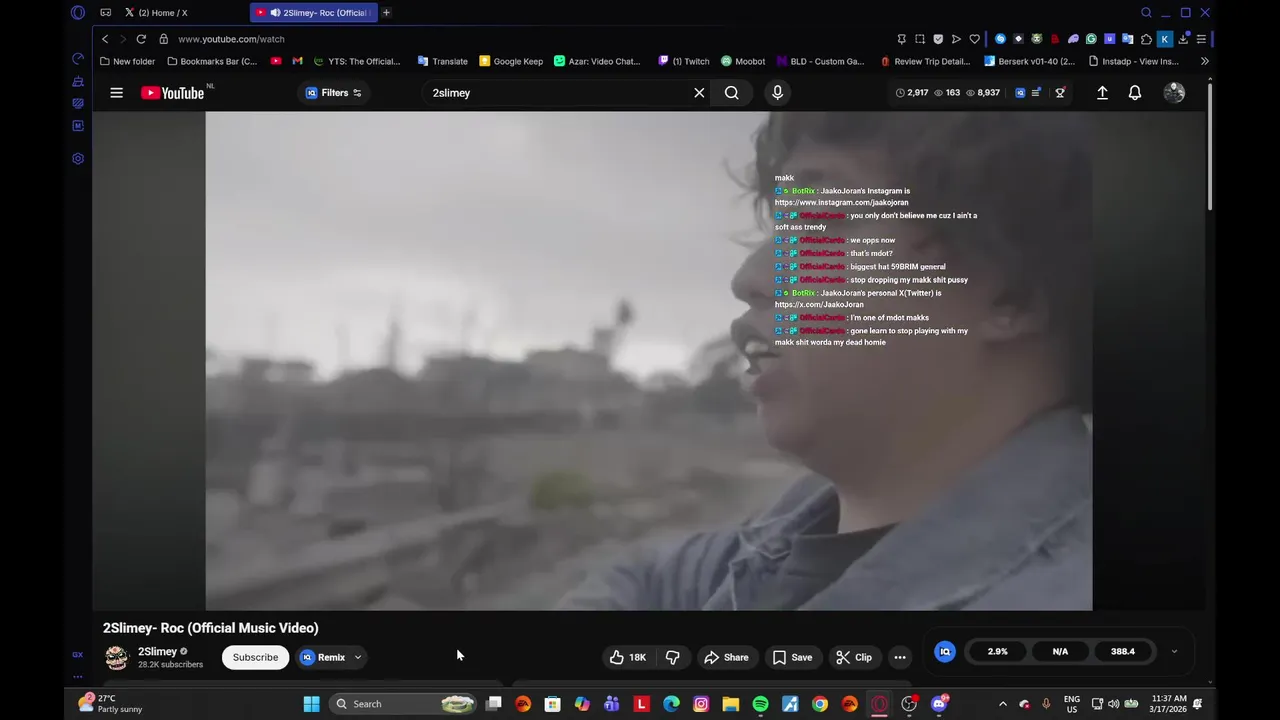Start voice search with microphone
Screen dimensions: 1280x720
(777, 93)
